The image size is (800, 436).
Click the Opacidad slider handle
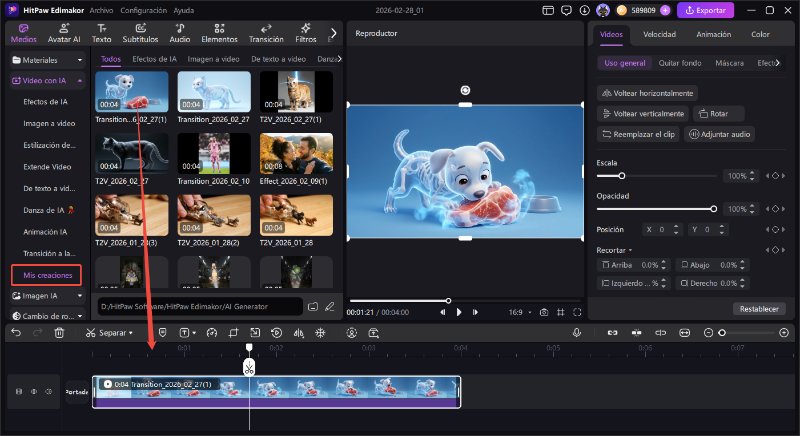pos(713,208)
